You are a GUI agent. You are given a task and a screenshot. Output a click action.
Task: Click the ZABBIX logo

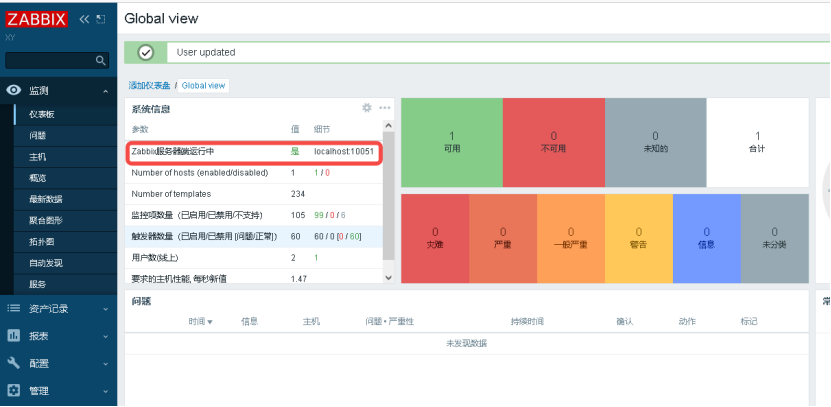(x=37, y=19)
